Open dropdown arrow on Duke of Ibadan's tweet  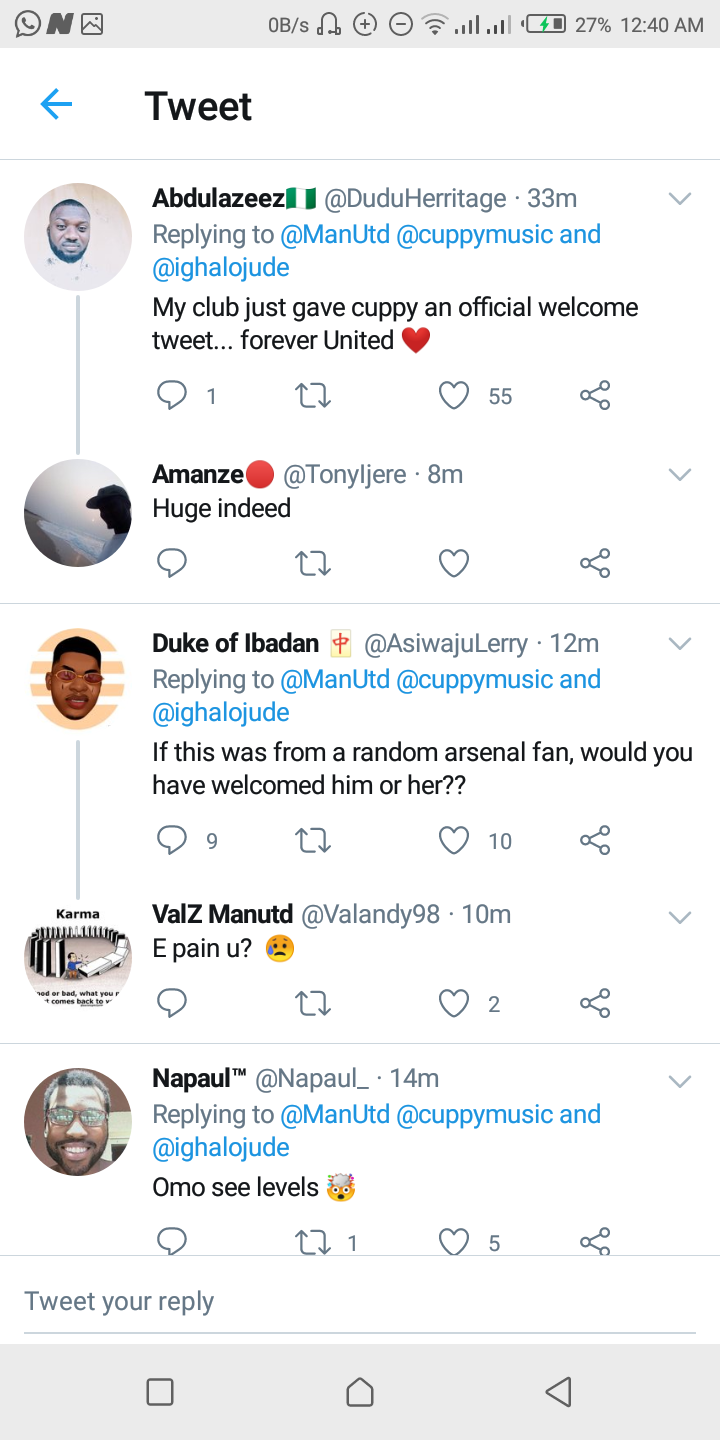click(x=680, y=643)
